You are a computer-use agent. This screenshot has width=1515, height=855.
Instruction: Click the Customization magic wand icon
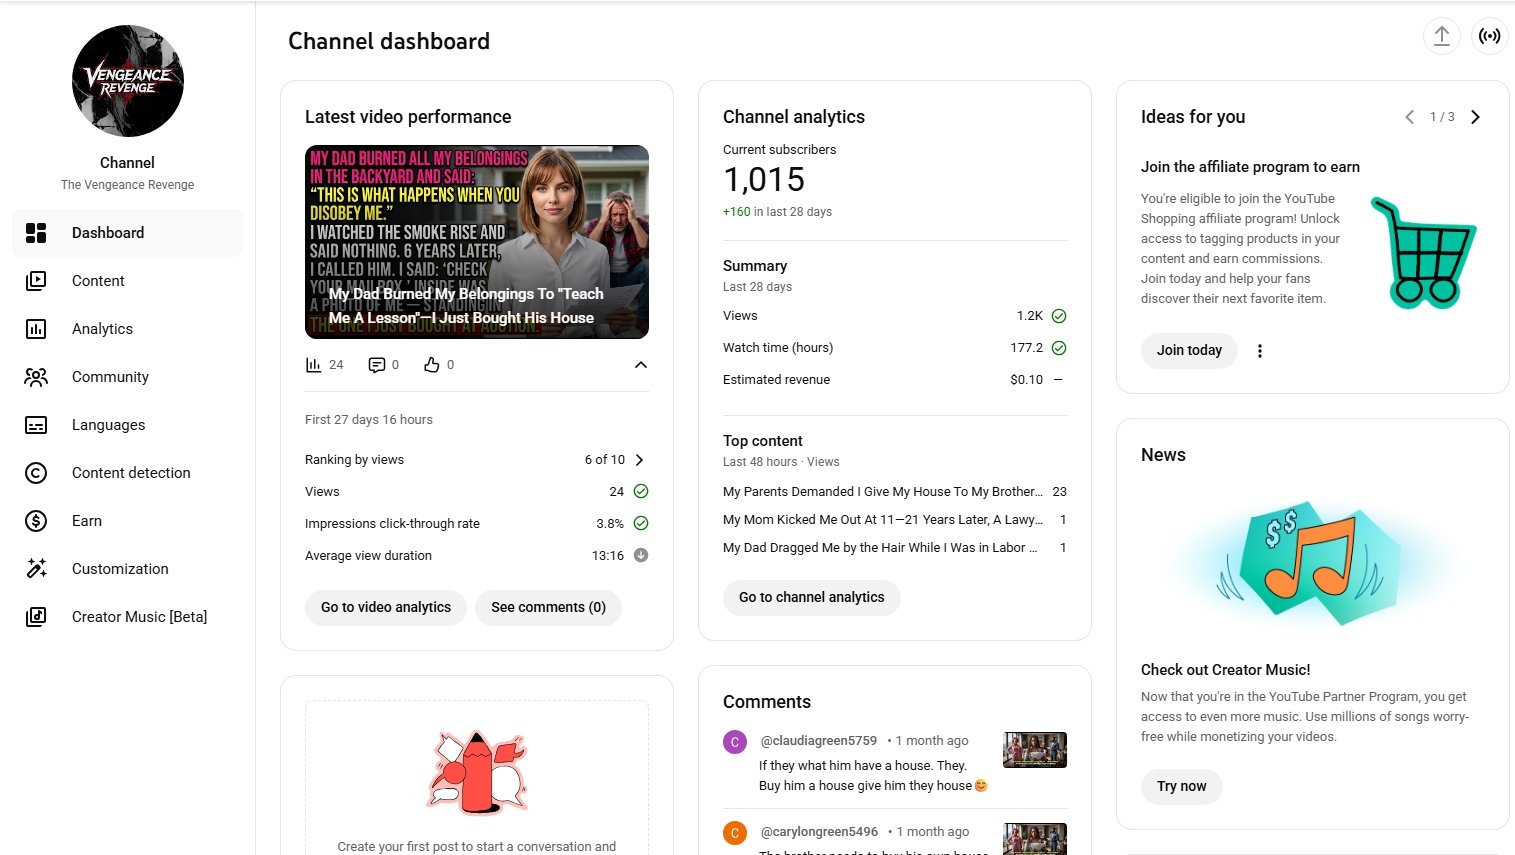click(36, 569)
